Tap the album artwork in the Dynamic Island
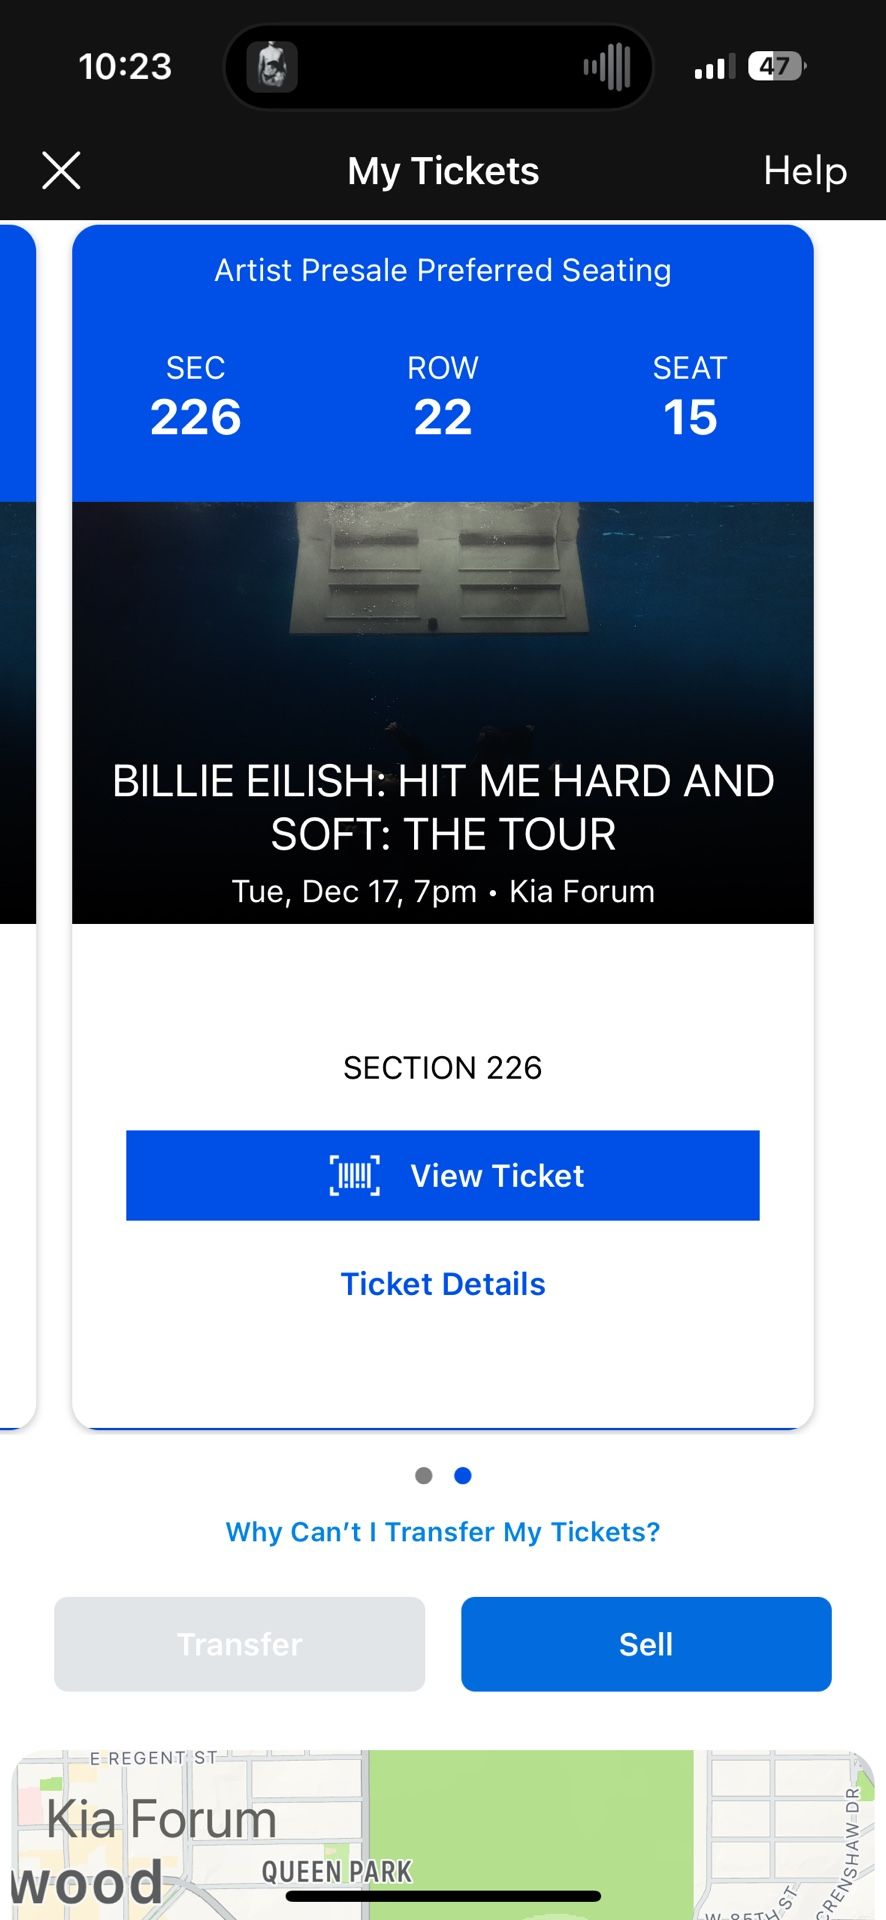 (271, 67)
